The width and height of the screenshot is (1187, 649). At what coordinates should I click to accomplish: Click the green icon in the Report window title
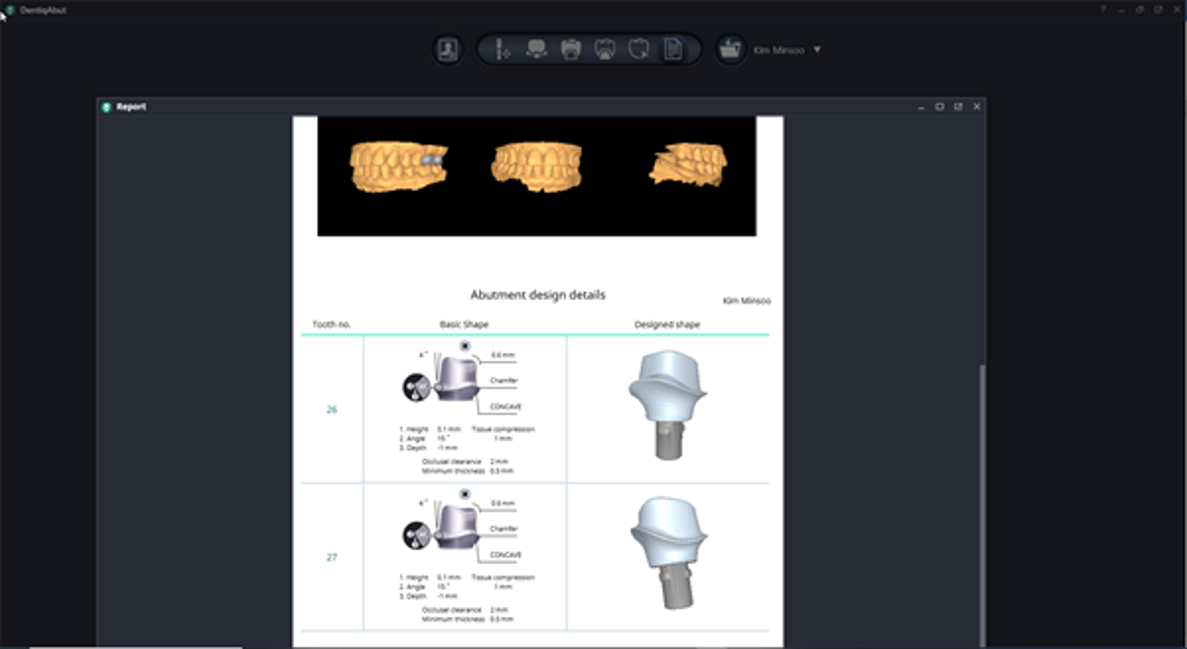(x=106, y=107)
